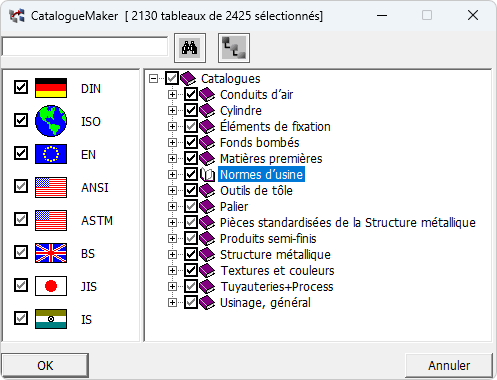
Task: Click the purple book icon of Catalogues
Action: 188,78
